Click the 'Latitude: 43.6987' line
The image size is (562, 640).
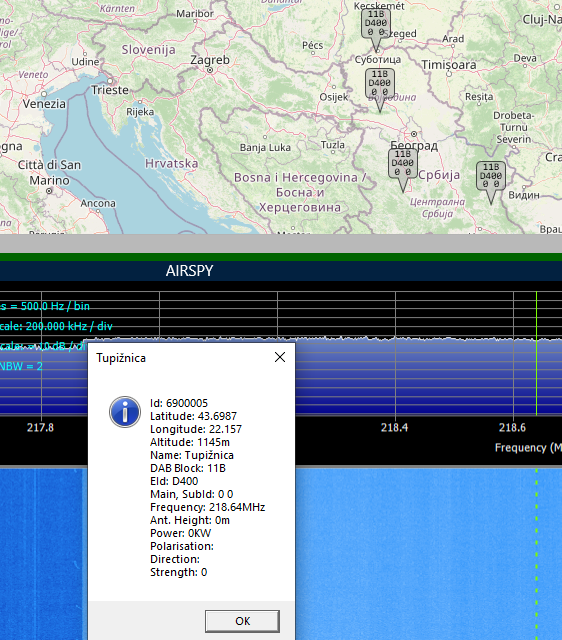(x=193, y=416)
